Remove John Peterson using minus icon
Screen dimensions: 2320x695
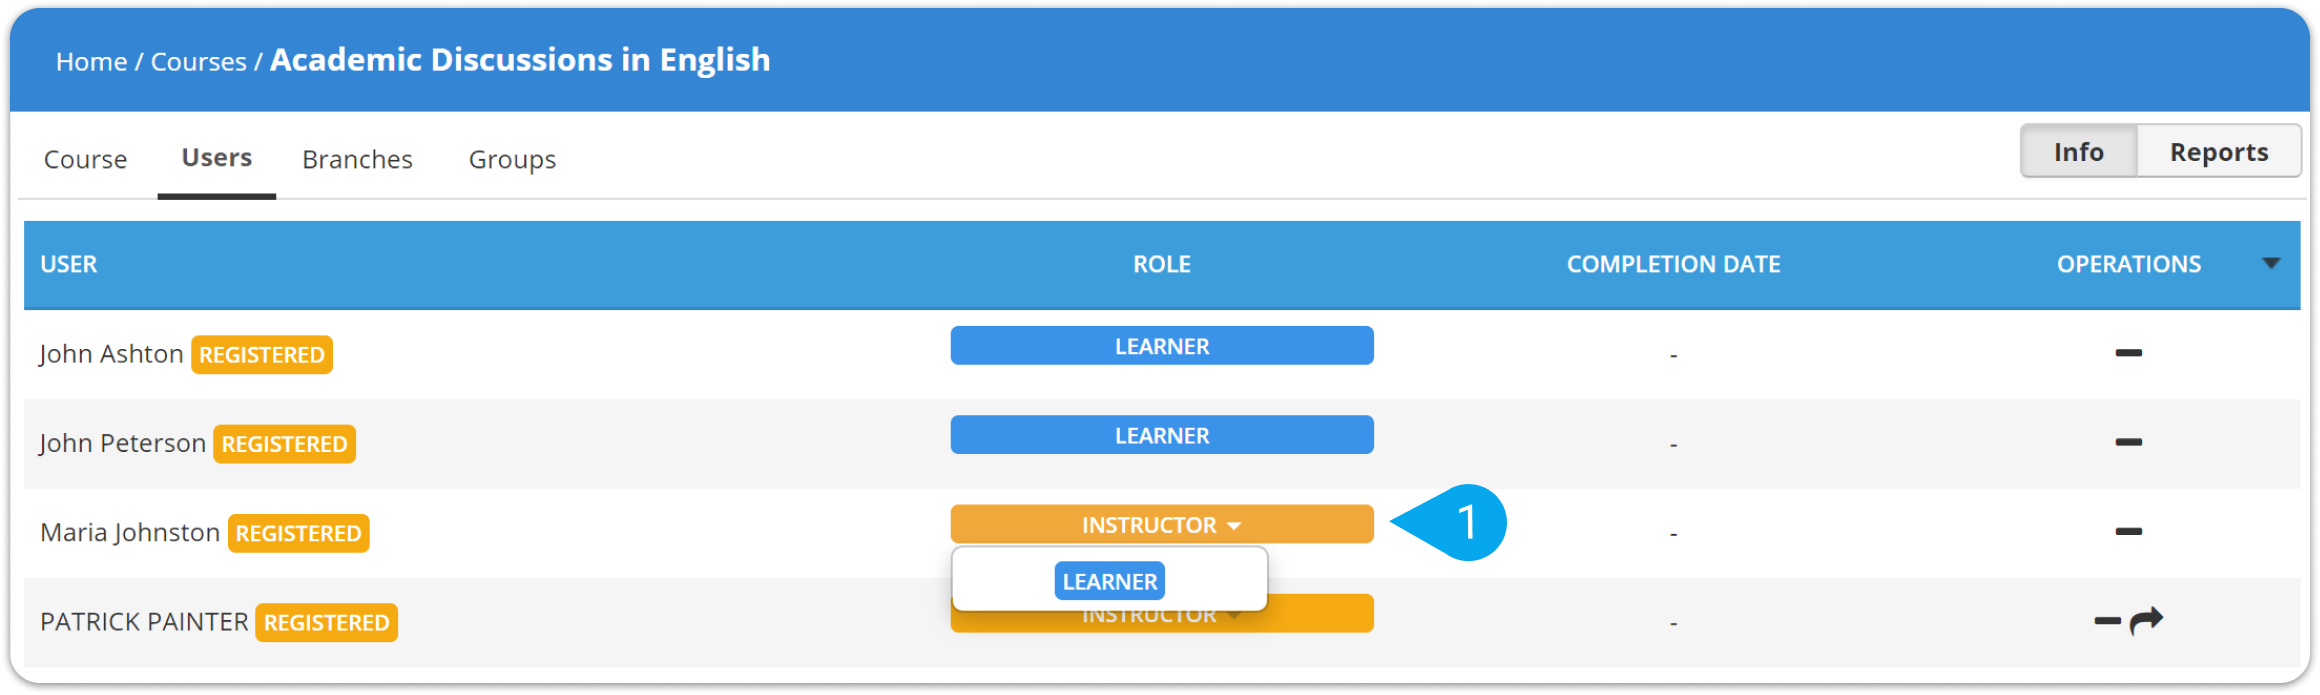coord(2128,442)
